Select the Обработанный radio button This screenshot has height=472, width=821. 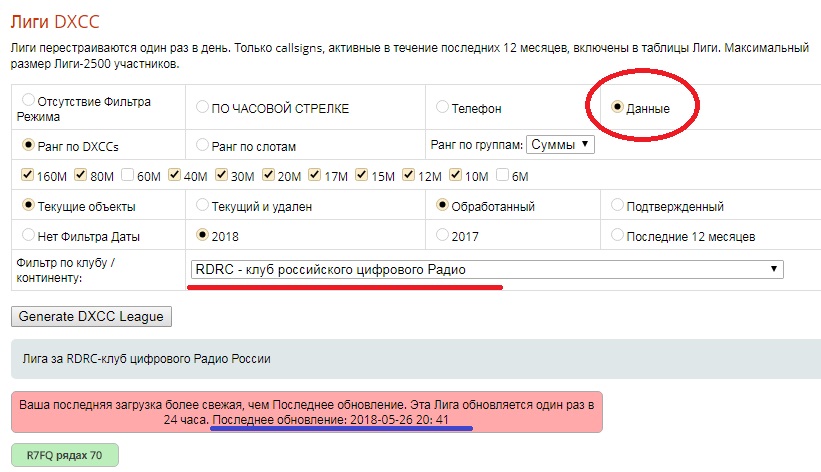(443, 206)
